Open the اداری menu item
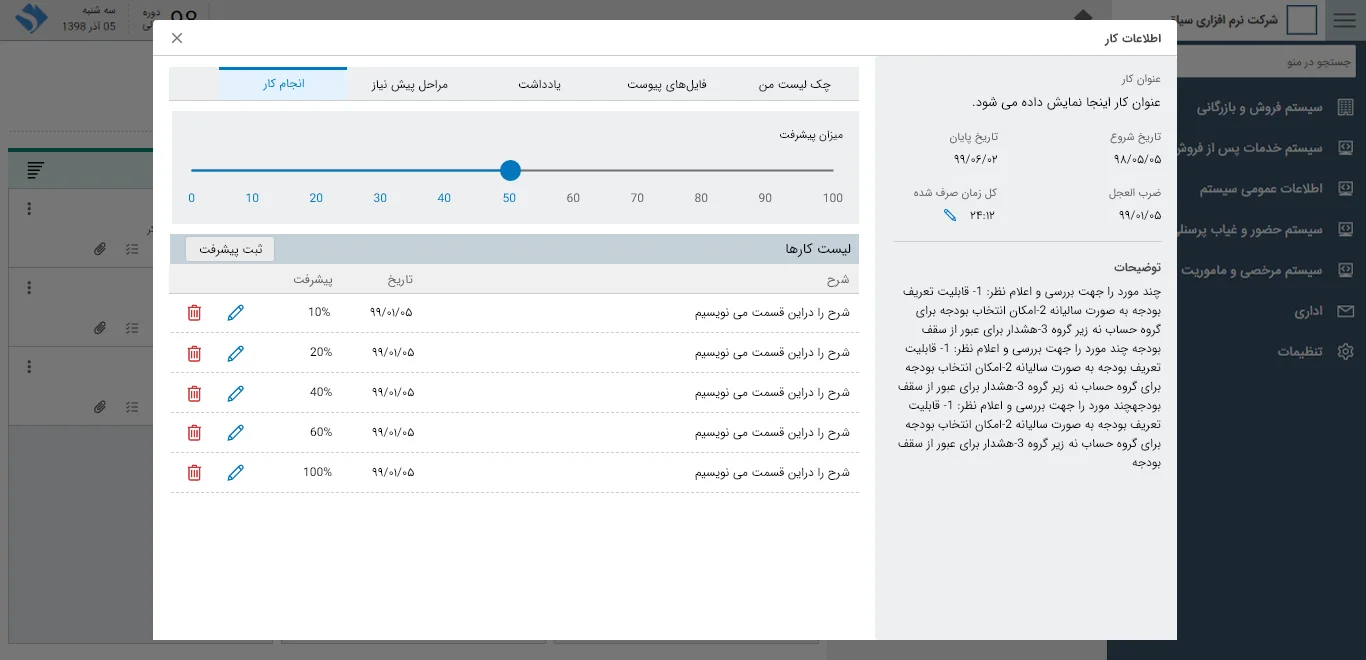1366x660 pixels. coord(1308,311)
